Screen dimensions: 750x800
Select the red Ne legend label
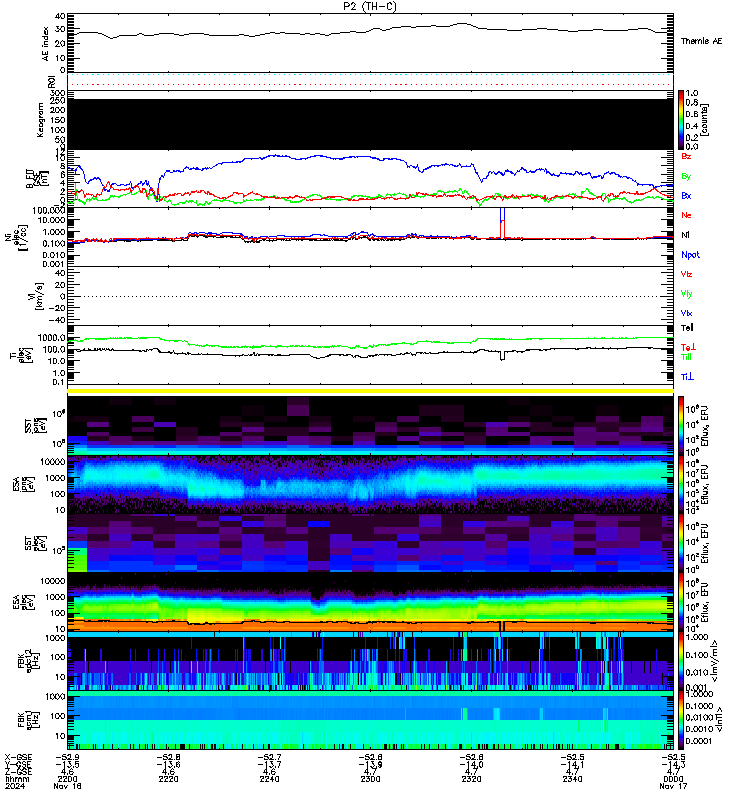tap(686, 215)
